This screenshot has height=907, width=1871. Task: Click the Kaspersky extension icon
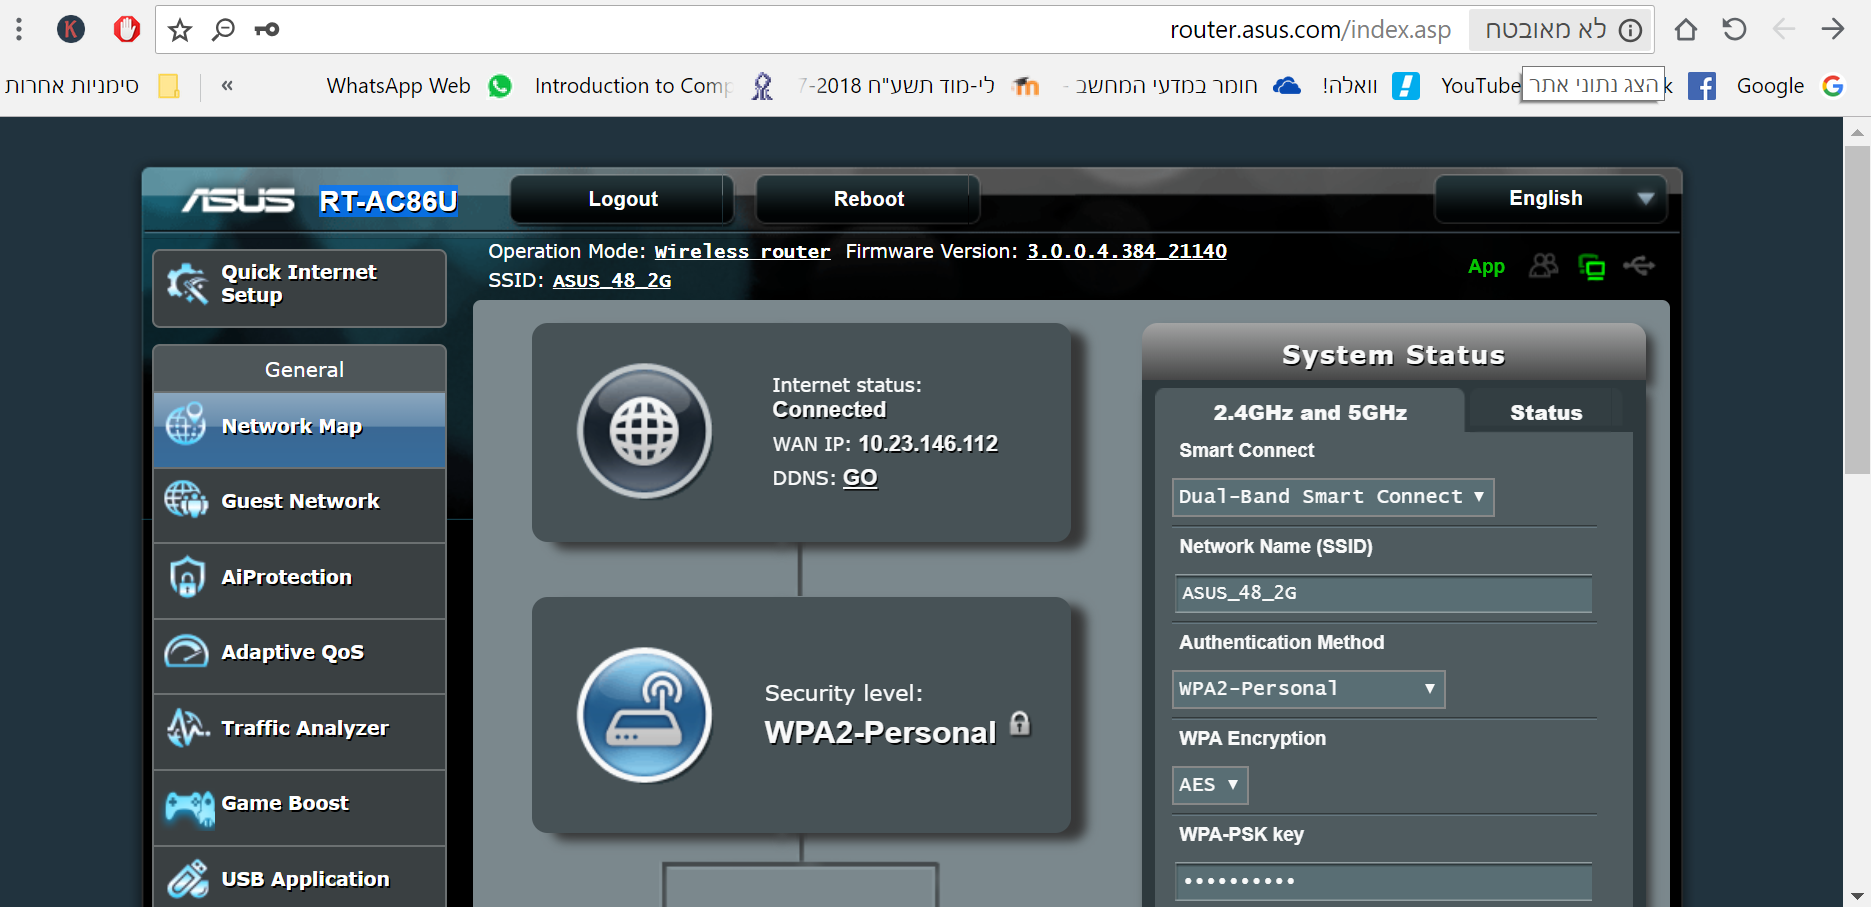click(x=70, y=29)
